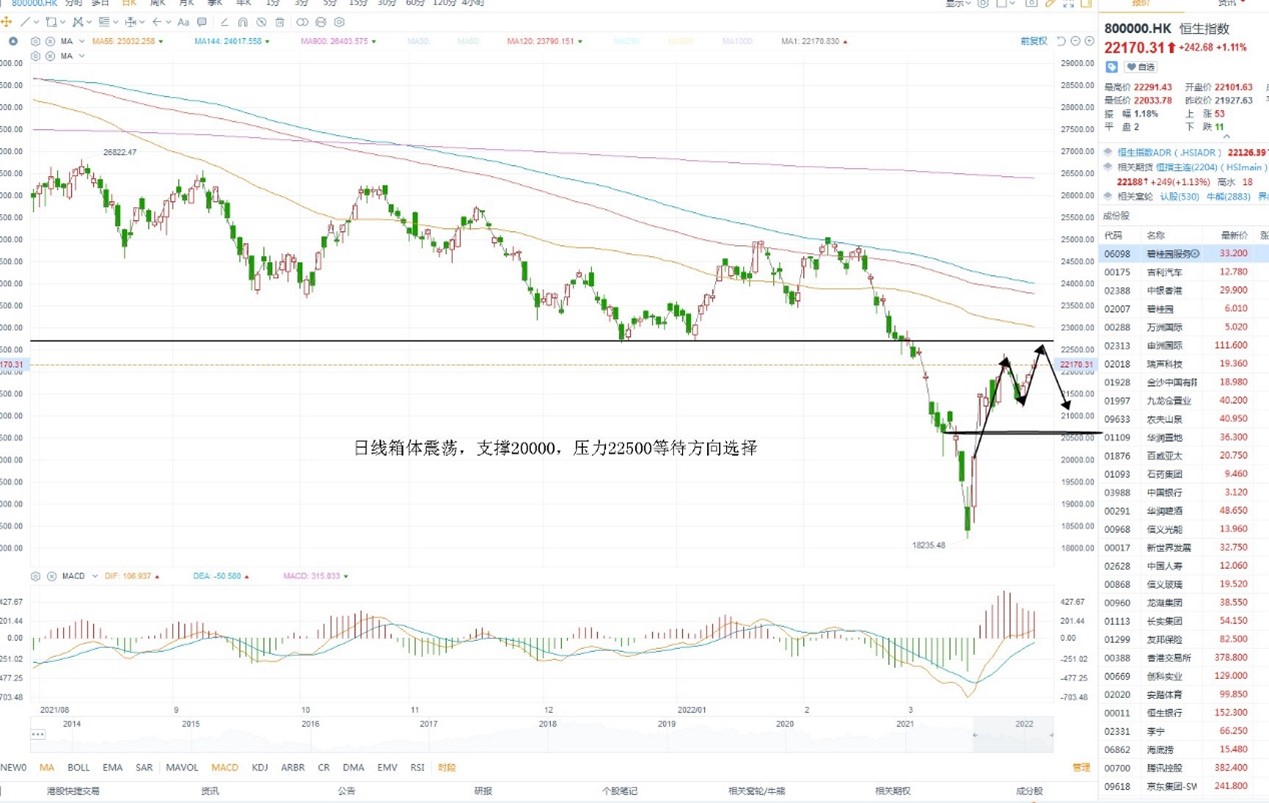Toggle the faded MA1000 line on
The image size is (1269, 803).
click(x=738, y=41)
